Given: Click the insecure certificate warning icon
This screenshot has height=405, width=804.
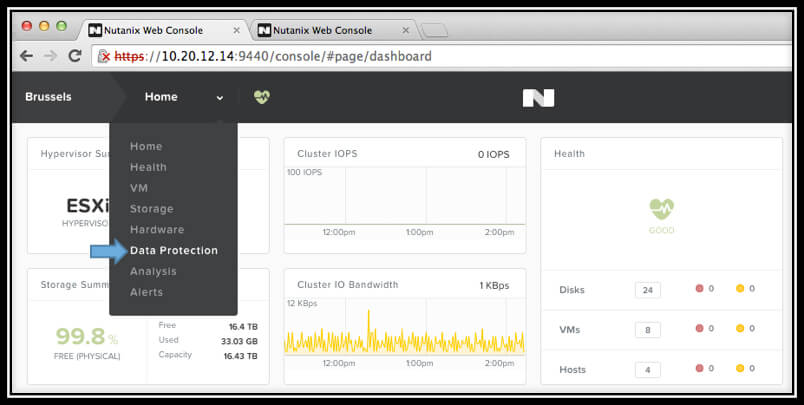Looking at the screenshot, I should point(103,56).
